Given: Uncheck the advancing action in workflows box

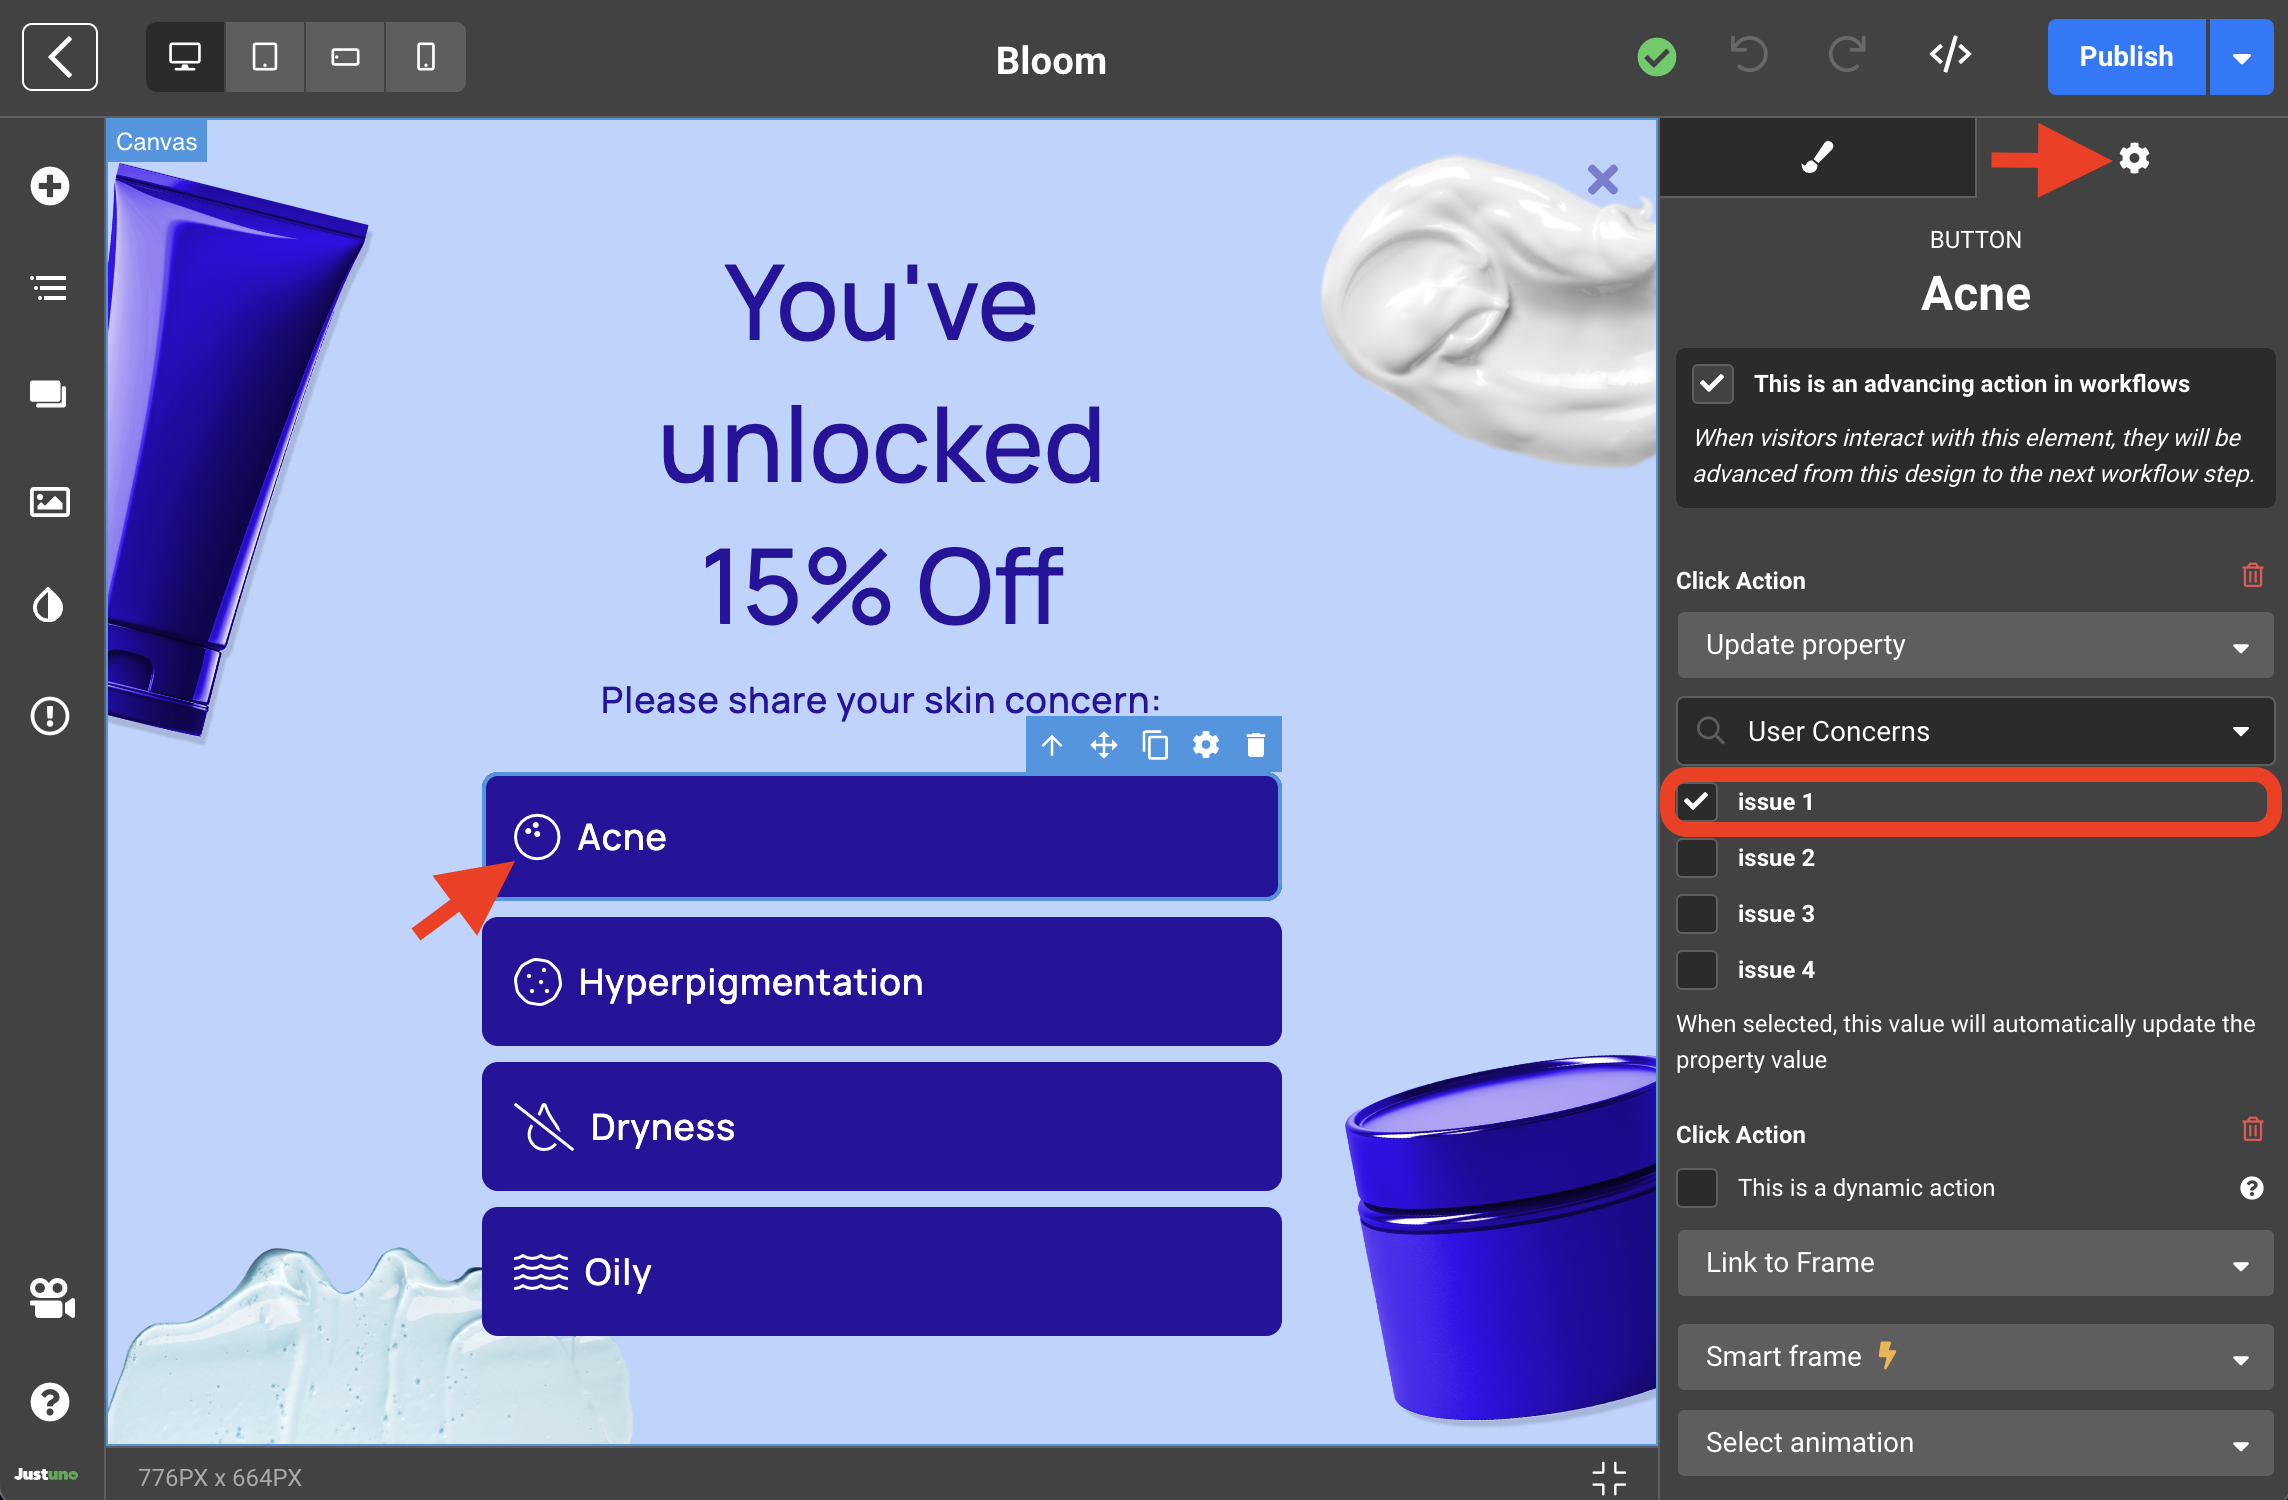Looking at the screenshot, I should (1712, 384).
